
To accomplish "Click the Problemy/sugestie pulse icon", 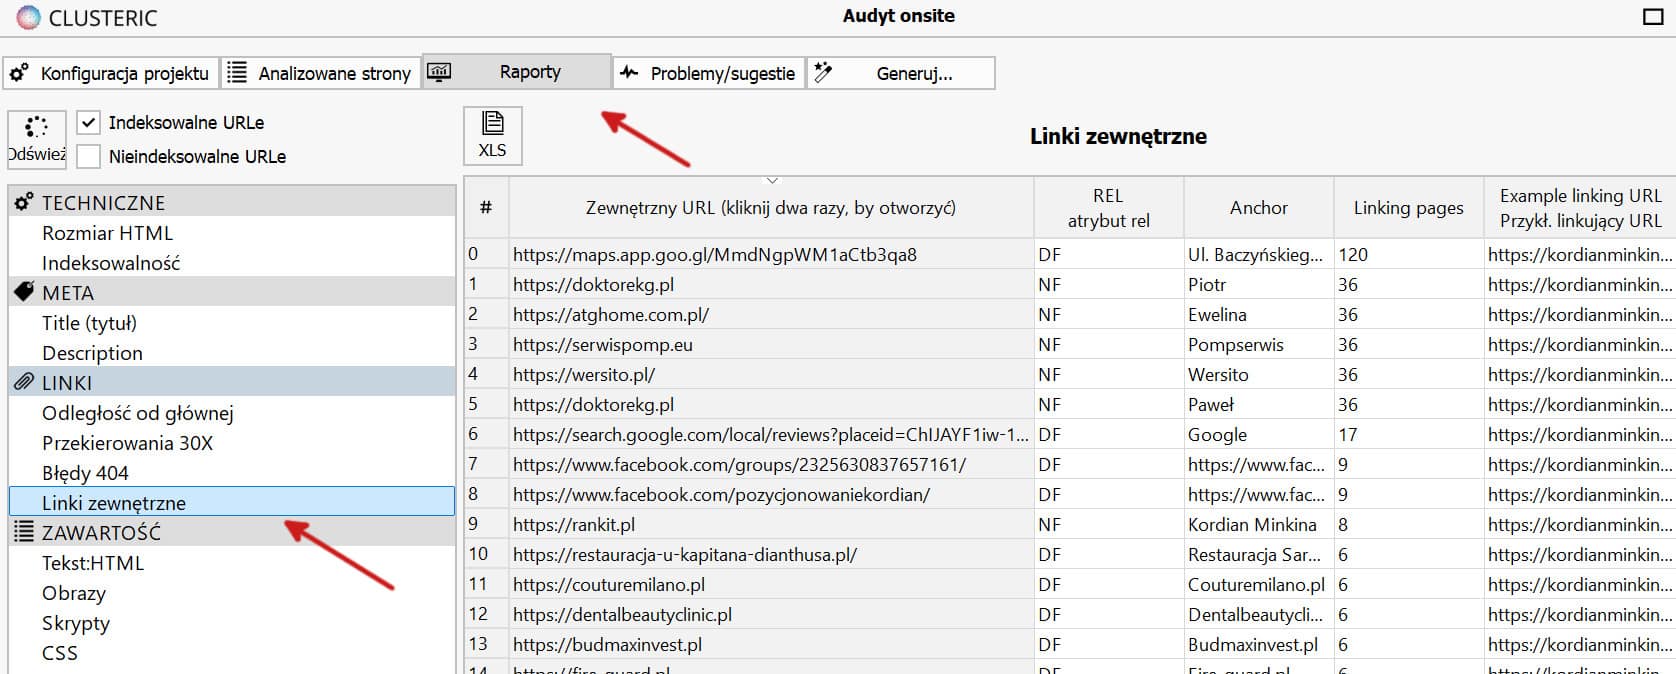I will [629, 72].
